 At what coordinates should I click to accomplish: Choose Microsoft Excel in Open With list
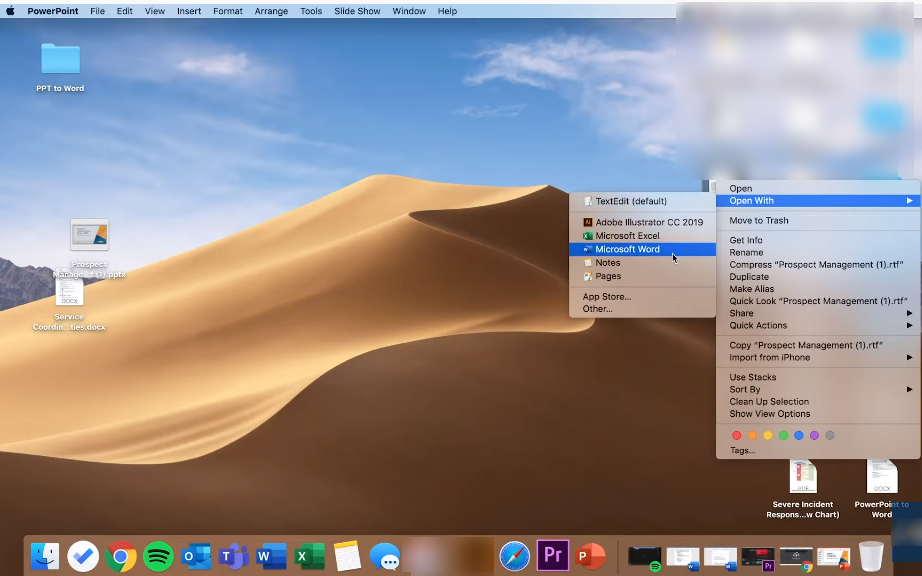[643, 236]
